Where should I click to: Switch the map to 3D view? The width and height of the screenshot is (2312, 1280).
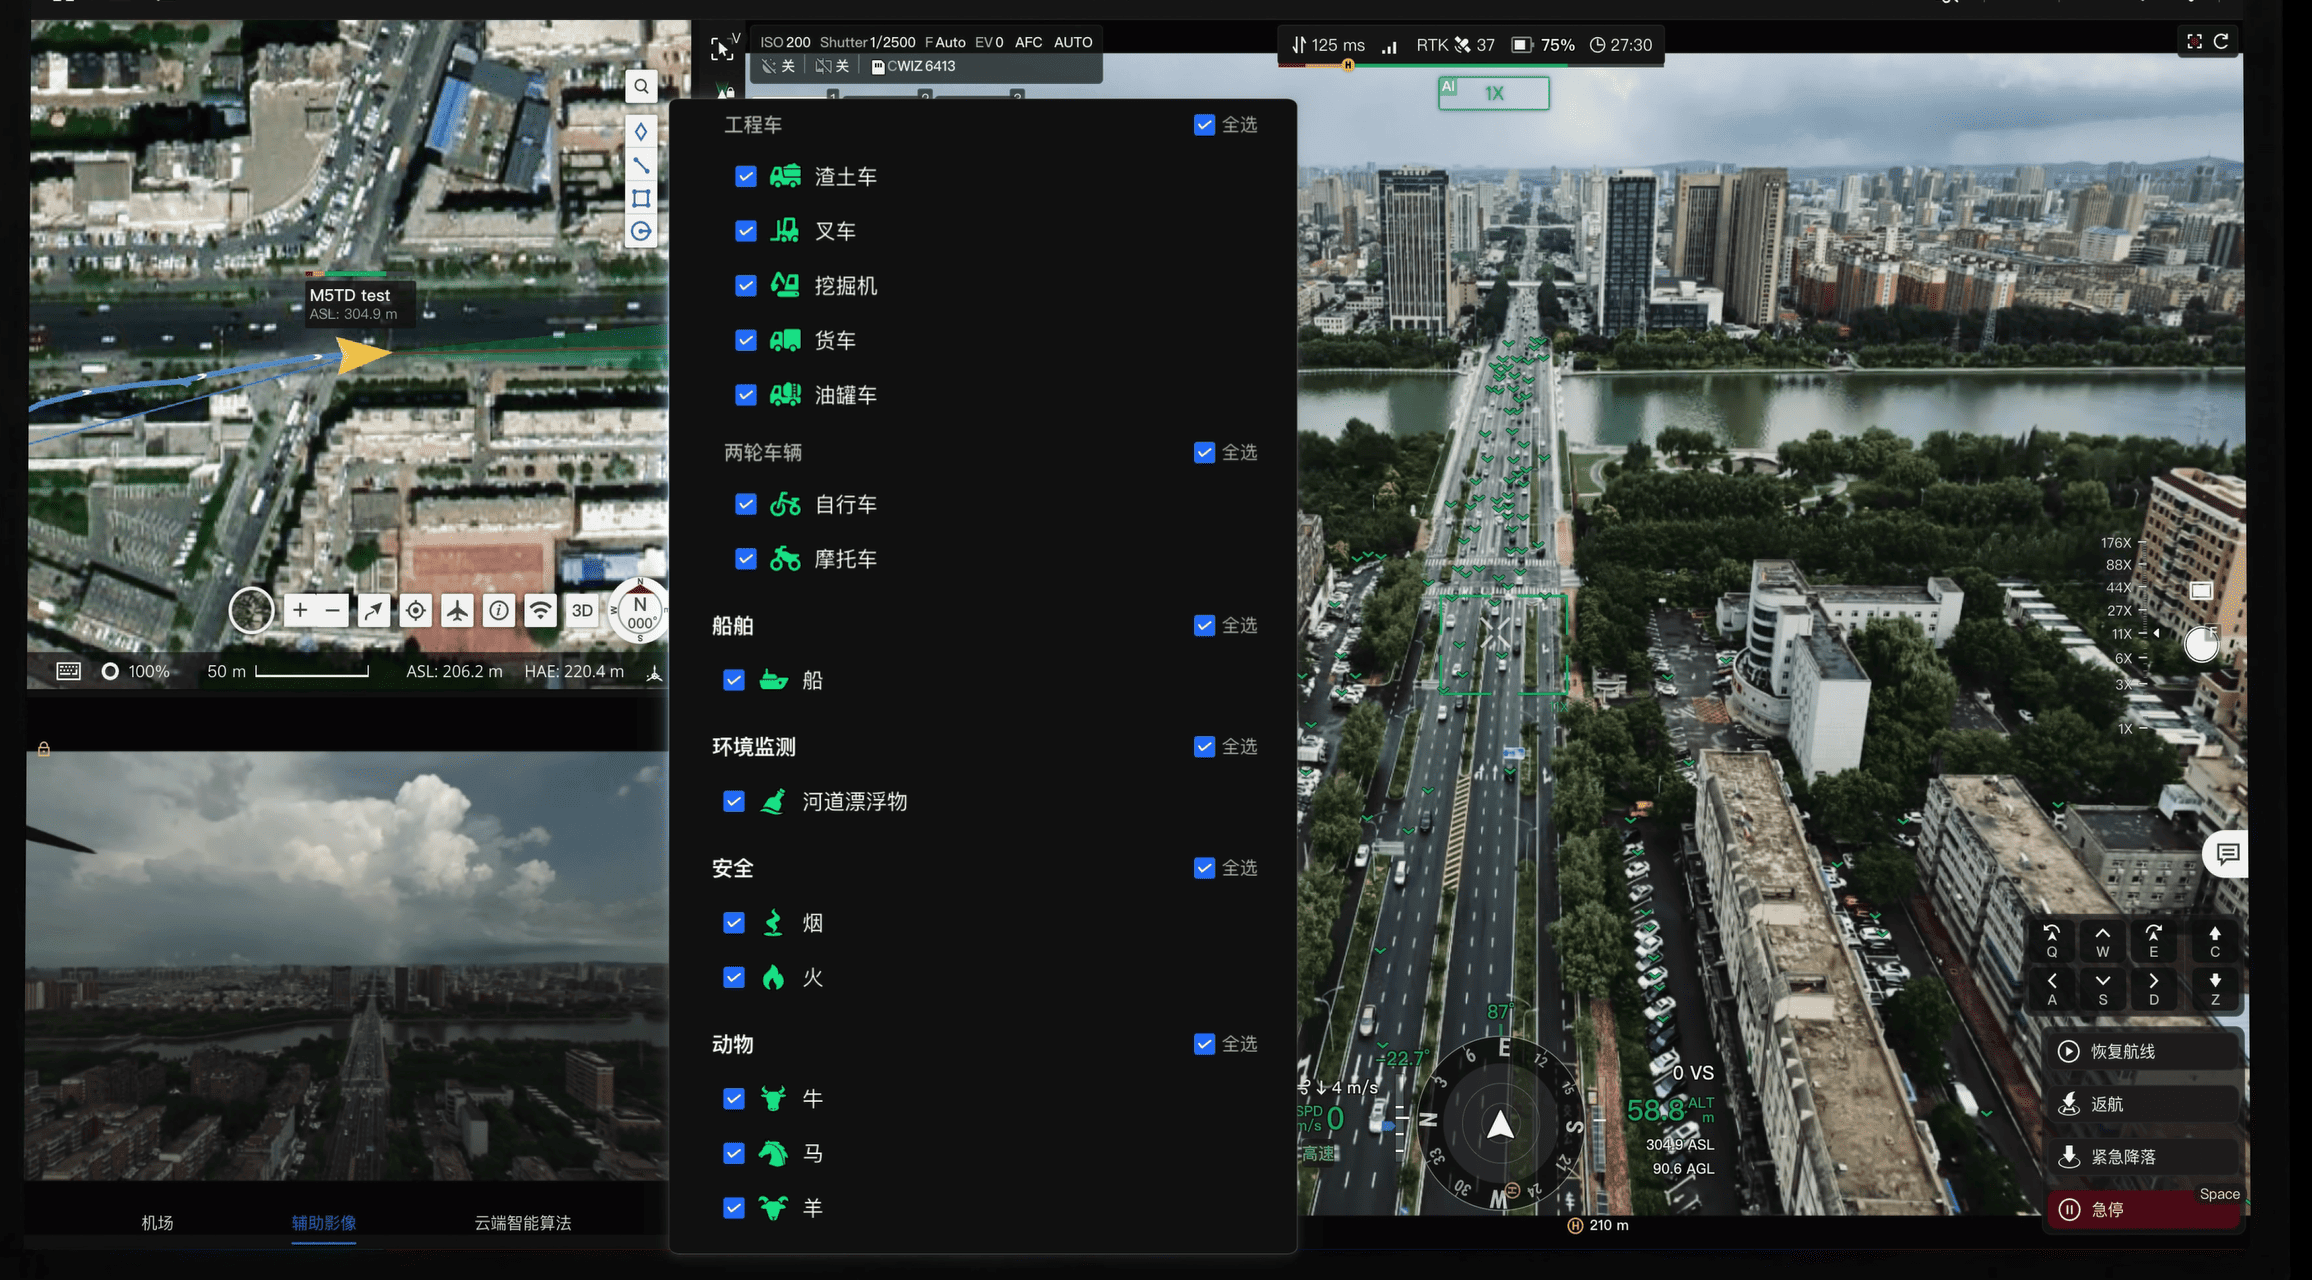pos(582,610)
